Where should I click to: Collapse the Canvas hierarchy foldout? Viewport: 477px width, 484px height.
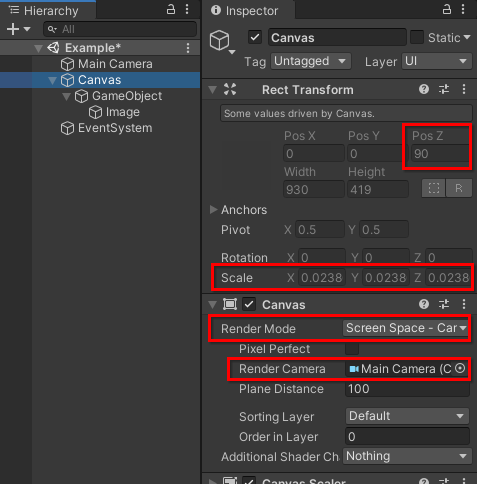coord(52,80)
